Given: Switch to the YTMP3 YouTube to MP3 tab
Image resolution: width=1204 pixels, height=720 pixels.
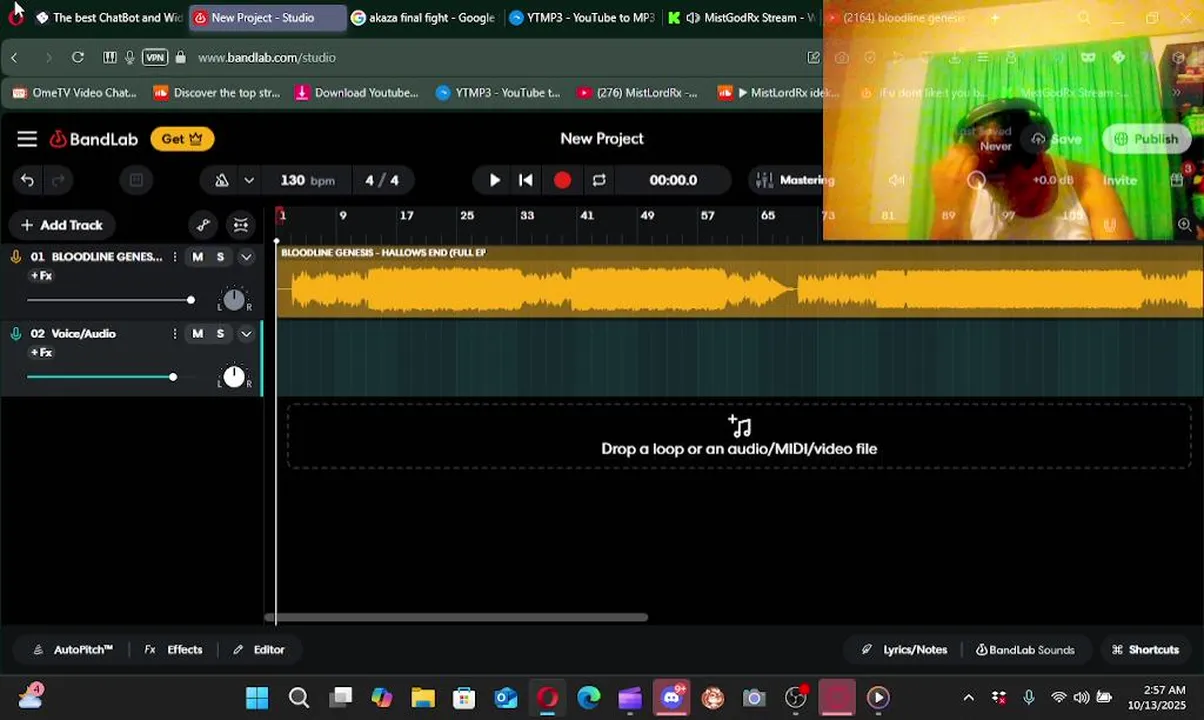Looking at the screenshot, I should click(x=581, y=18).
